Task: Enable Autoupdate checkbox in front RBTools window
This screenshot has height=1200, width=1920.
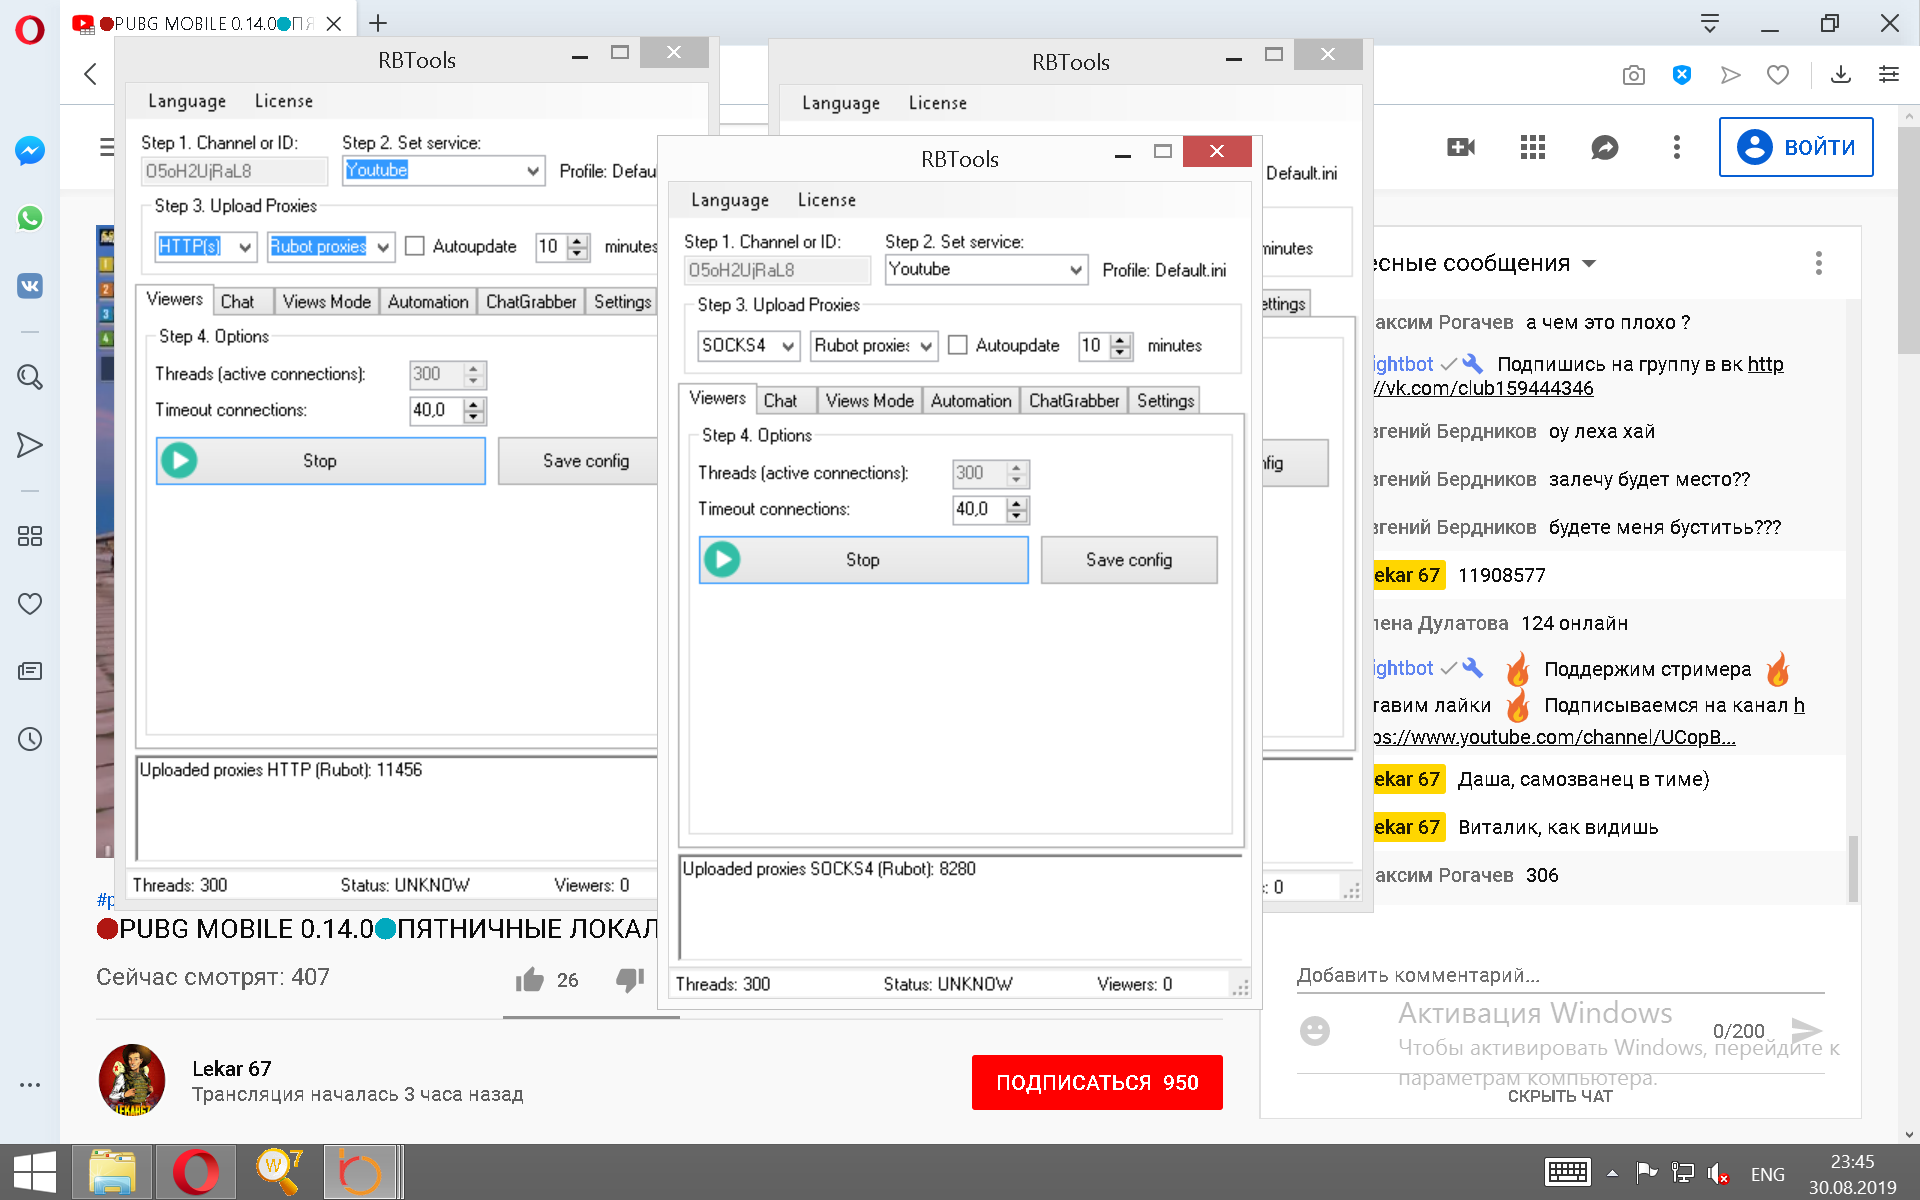Action: click(958, 346)
